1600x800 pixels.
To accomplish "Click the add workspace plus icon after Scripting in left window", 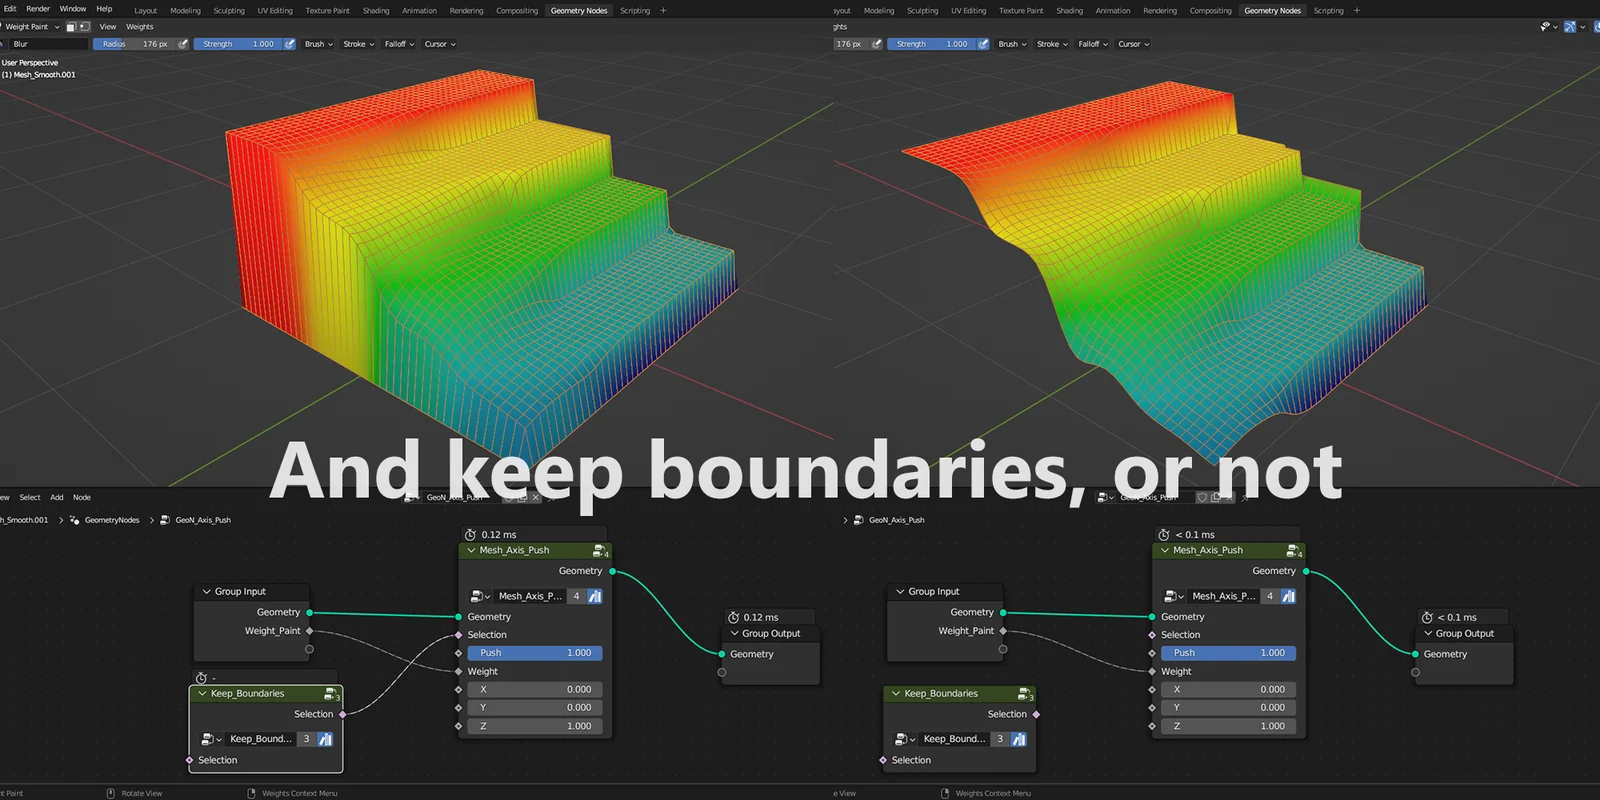I will pyautogui.click(x=663, y=11).
